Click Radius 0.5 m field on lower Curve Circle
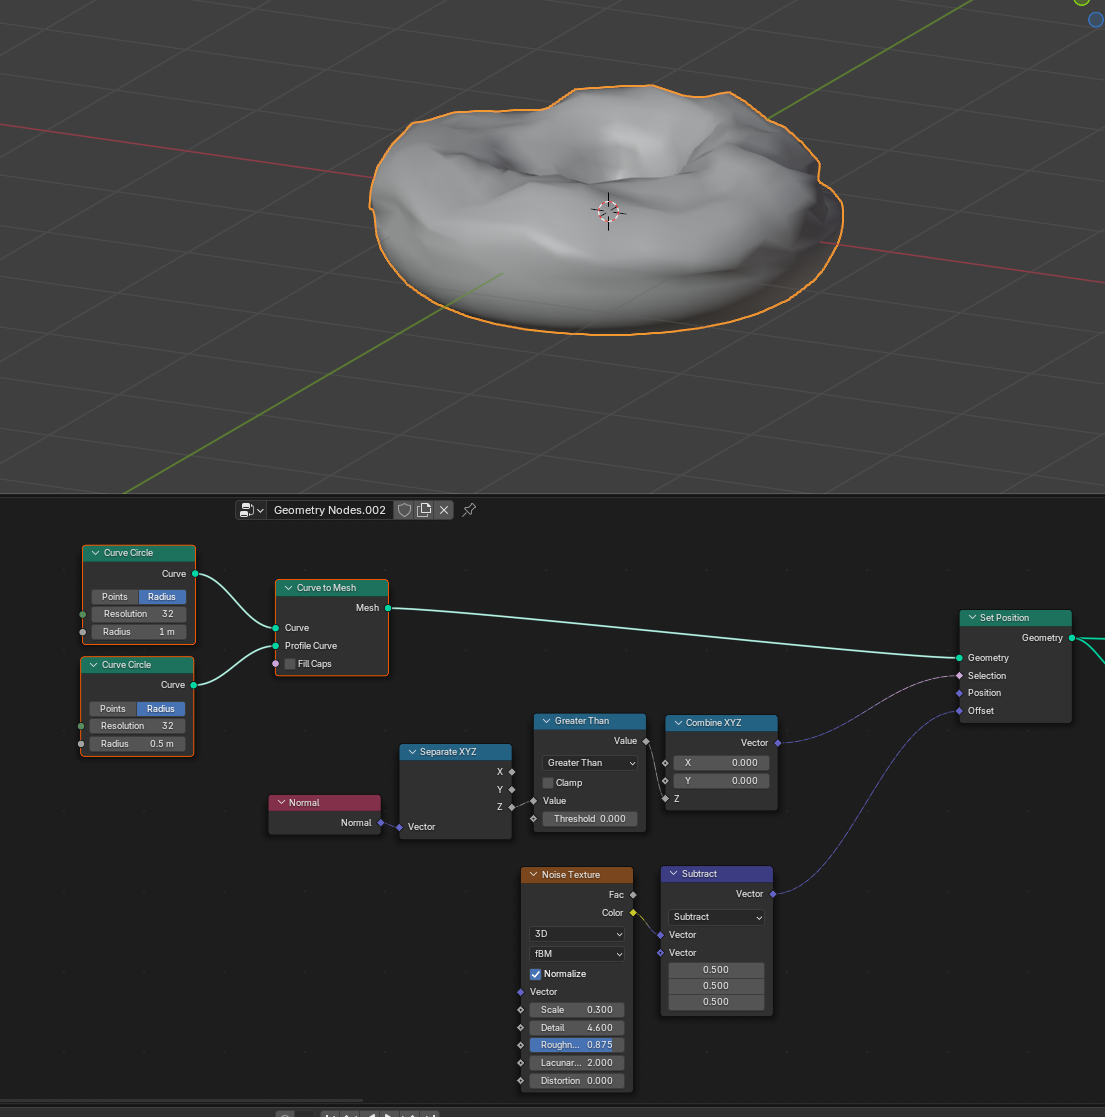This screenshot has width=1105, height=1117. click(x=137, y=744)
